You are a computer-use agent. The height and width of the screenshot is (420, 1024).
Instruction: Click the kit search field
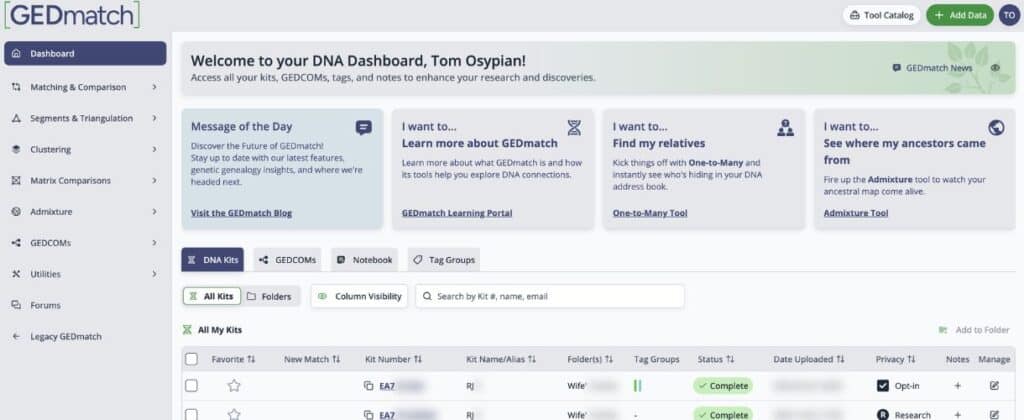tap(550, 297)
